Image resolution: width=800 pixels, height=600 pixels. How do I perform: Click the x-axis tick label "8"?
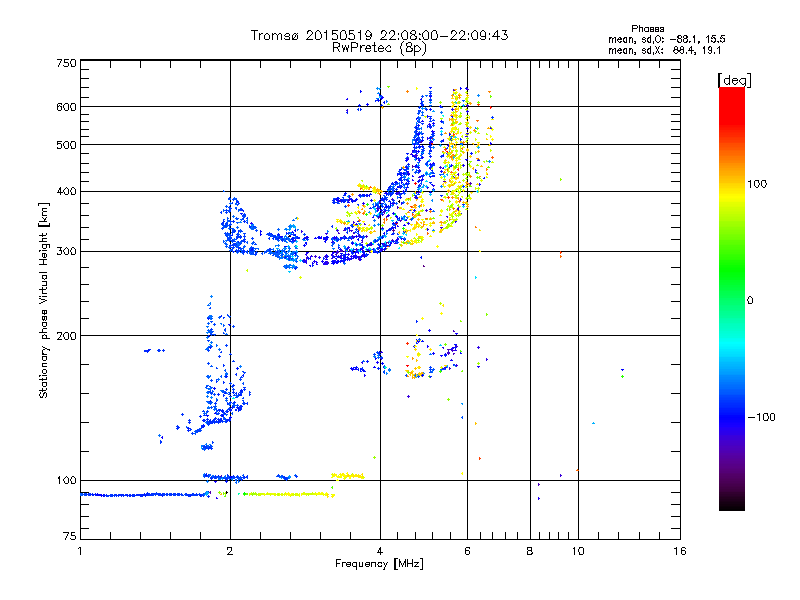[530, 551]
